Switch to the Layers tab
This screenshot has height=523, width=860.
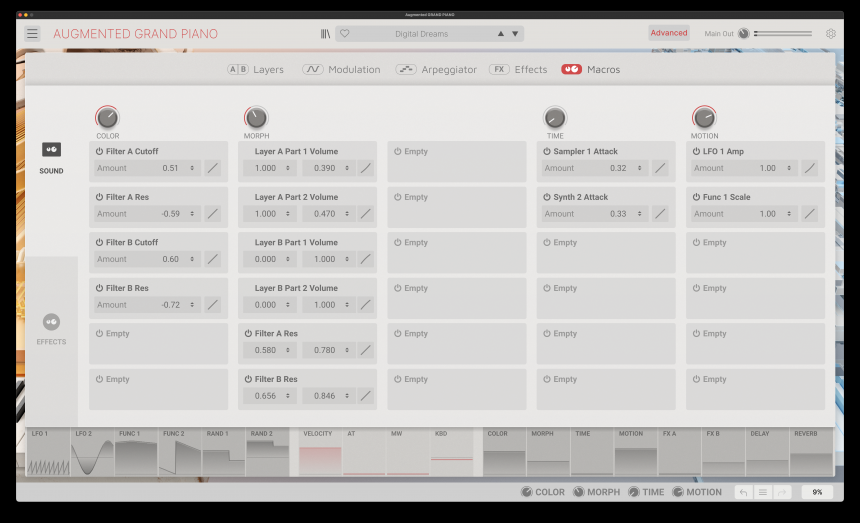256,70
